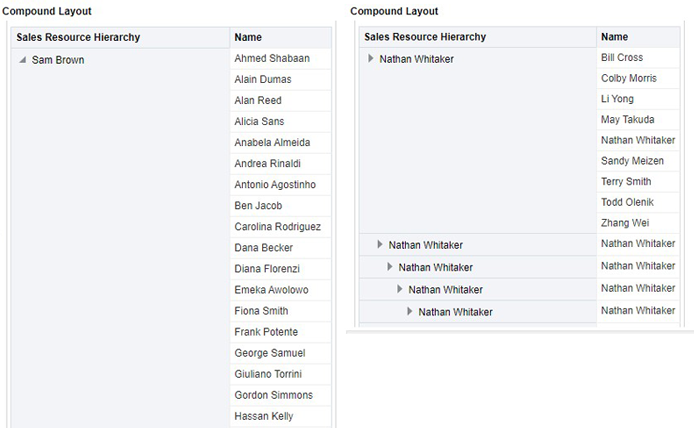Viewport: 694px width, 428px height.
Task: Expand the fifth-level Nathan Whitaker node
Action: tap(410, 312)
